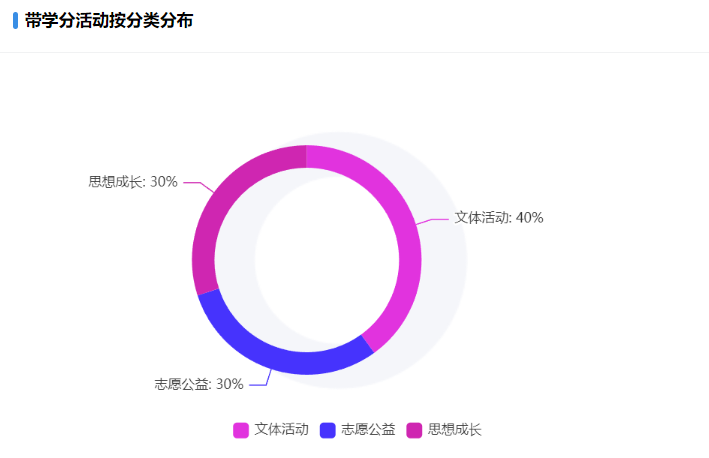Image resolution: width=709 pixels, height=458 pixels.
Task: Click the 志愿公益: 30% data label
Action: [199, 384]
